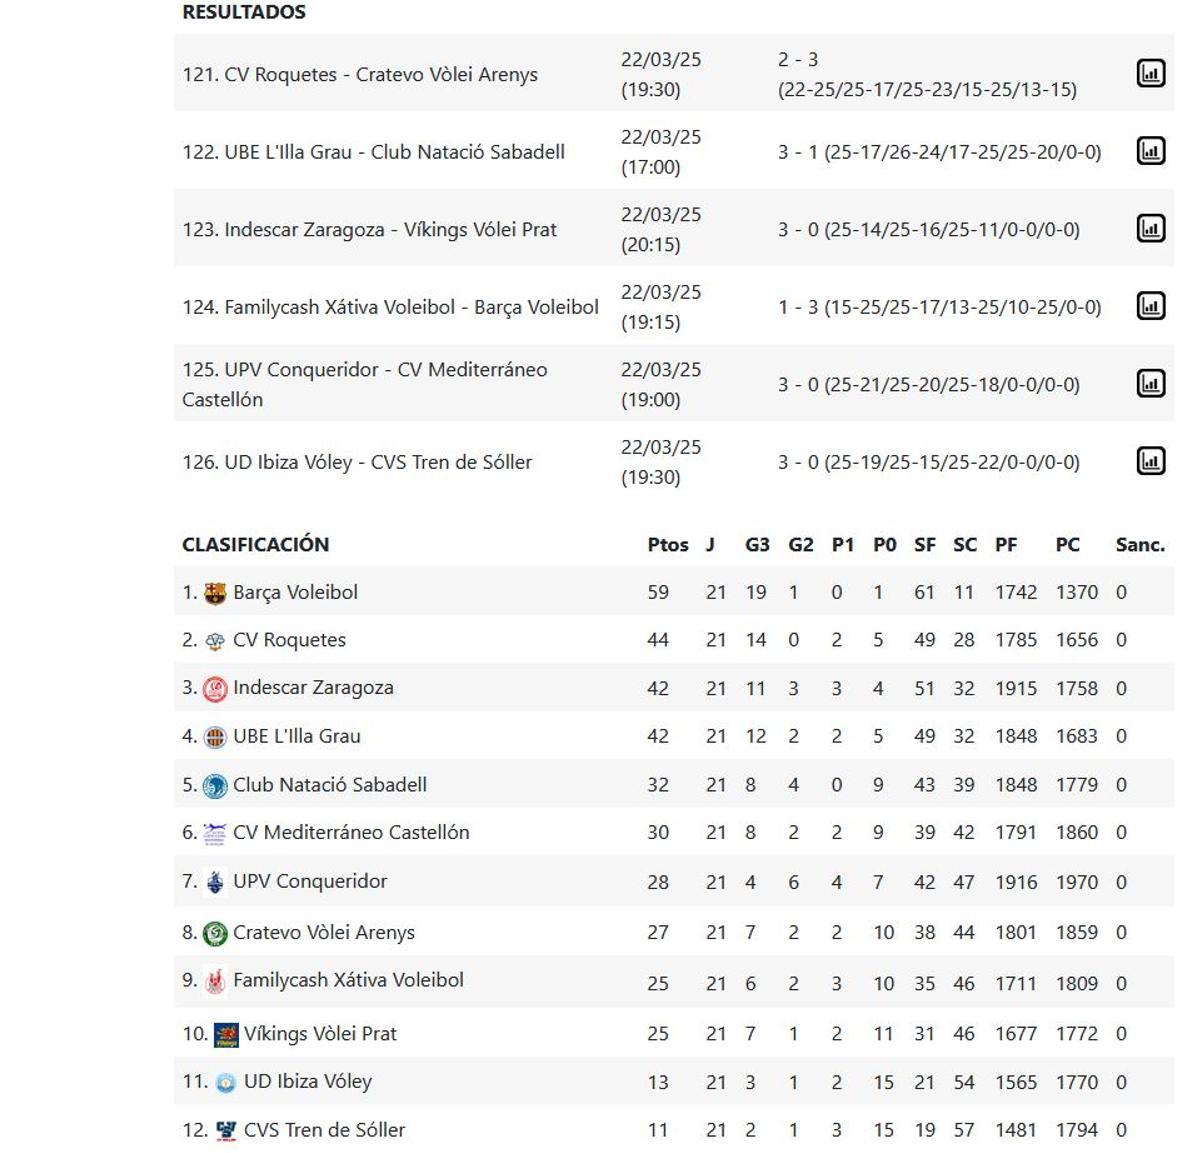This screenshot has height=1153, width=1200.
Task: Open statistics for UPV Conqueridor - CV Mediterráneo Castellón
Action: pos(1152,383)
